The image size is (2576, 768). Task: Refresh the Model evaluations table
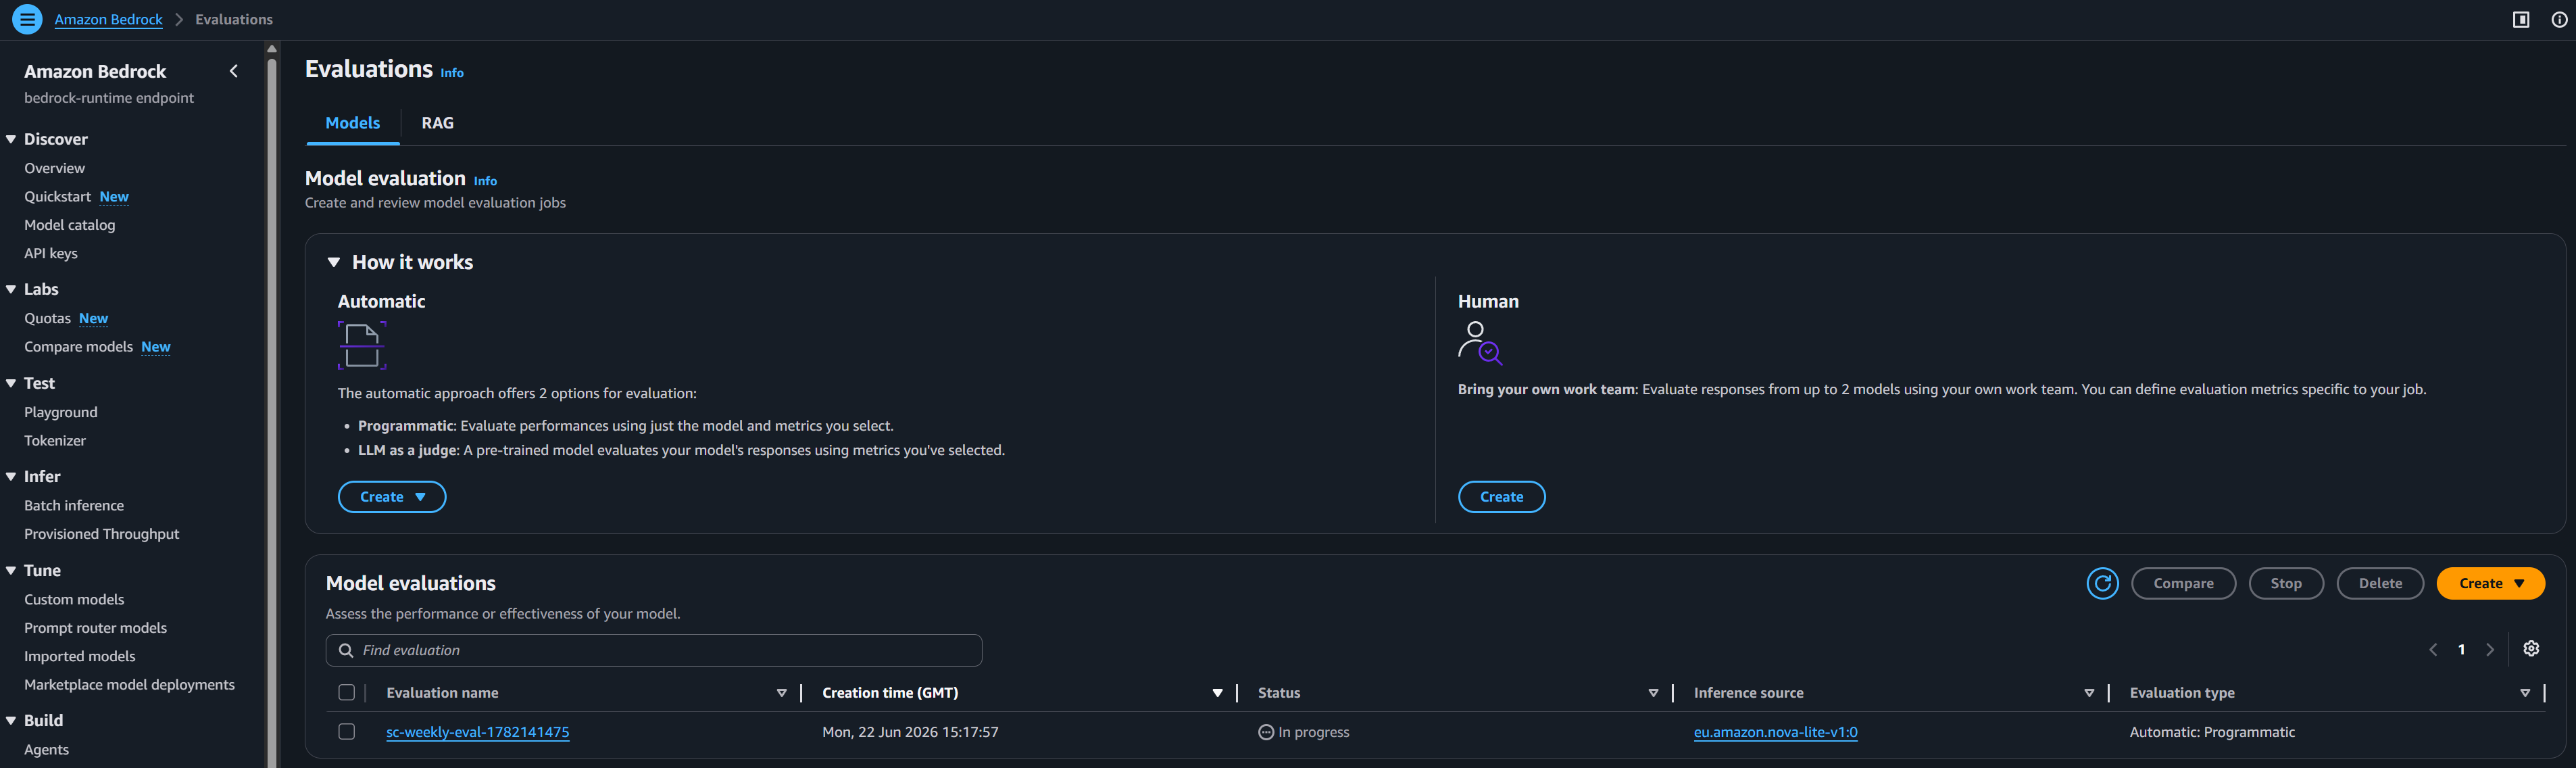(x=2102, y=583)
